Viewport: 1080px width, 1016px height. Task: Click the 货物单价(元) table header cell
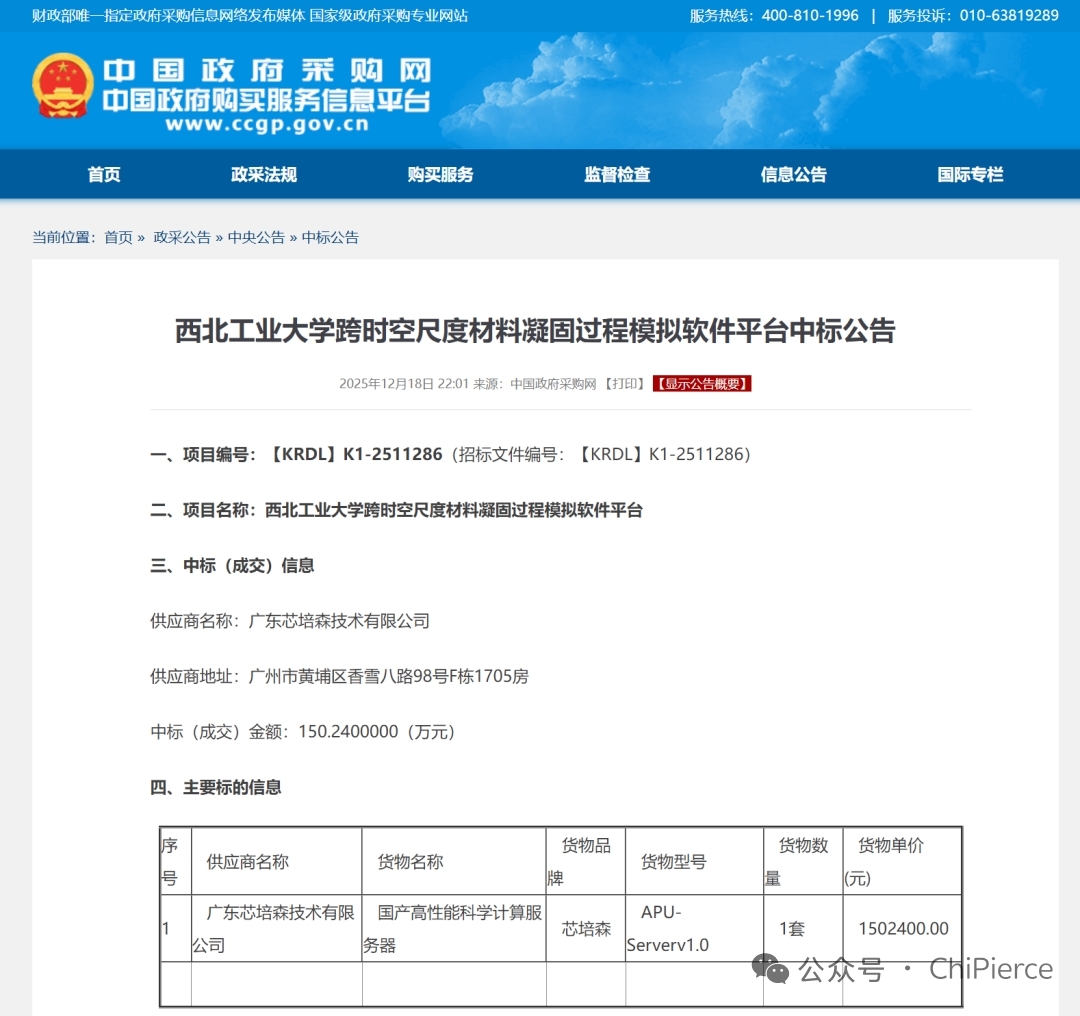coord(902,862)
